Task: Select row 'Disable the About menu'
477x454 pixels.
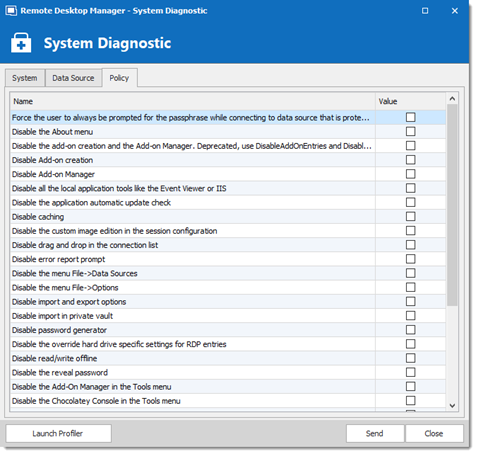Action: point(228,132)
